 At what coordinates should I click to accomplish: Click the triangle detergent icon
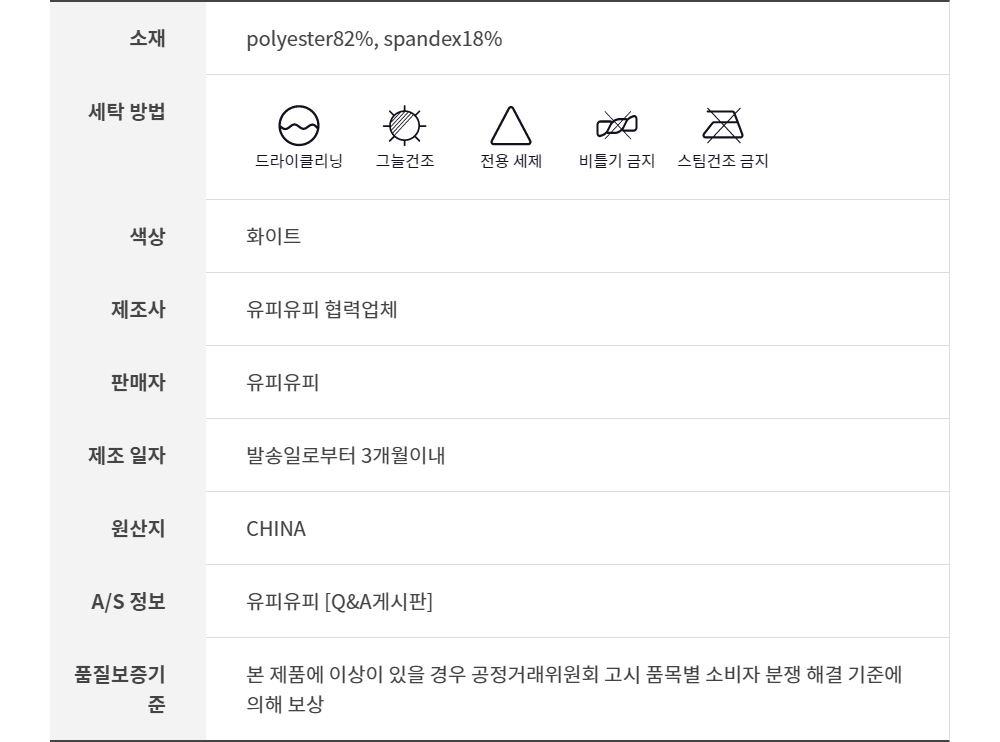510,127
